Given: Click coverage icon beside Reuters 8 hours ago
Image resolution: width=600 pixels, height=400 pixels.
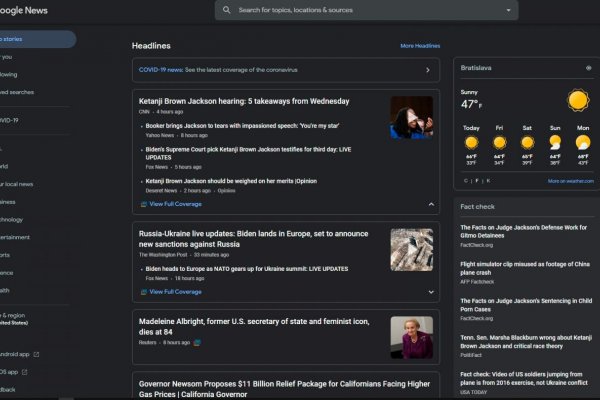Looking at the screenshot, I should (x=197, y=343).
